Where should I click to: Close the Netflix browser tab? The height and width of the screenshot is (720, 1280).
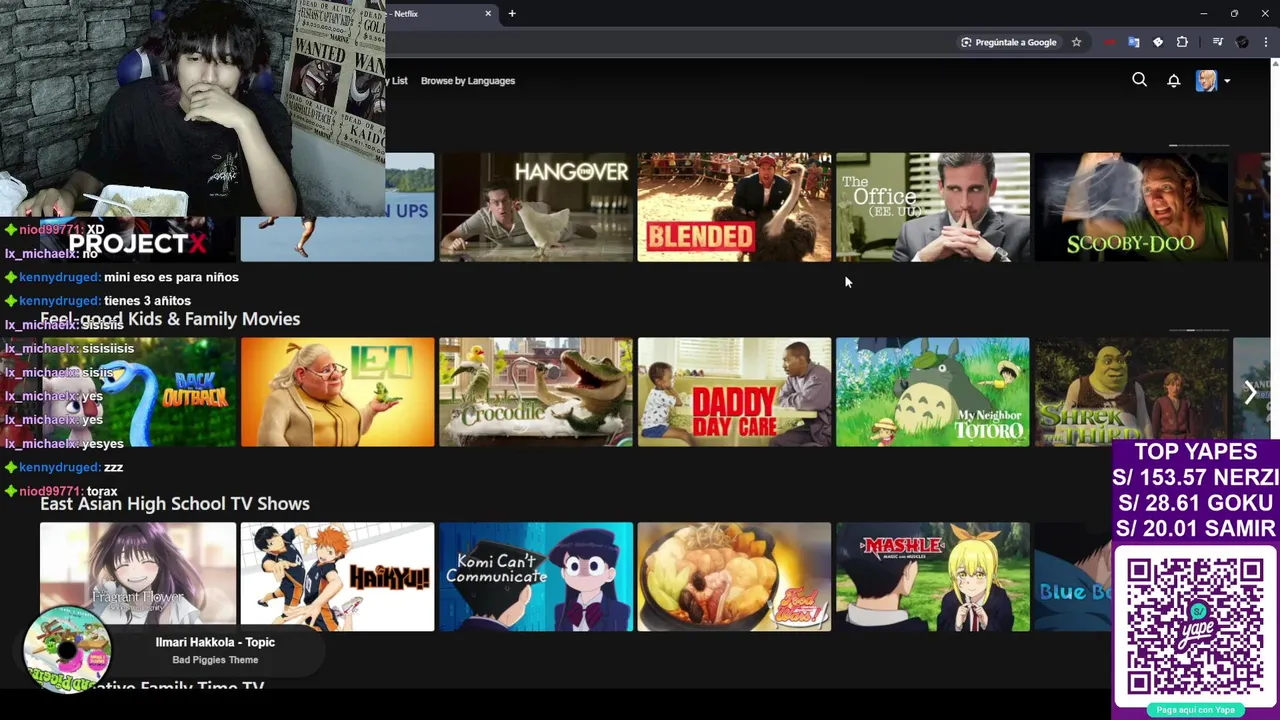pyautogui.click(x=488, y=13)
